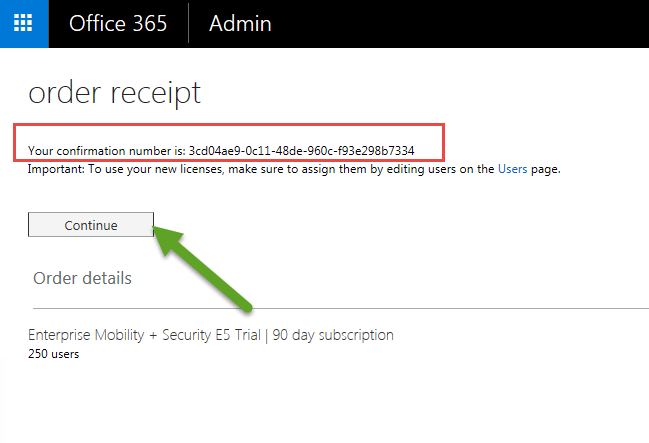
Task: Click the Office 365 header title
Action: pos(118,23)
